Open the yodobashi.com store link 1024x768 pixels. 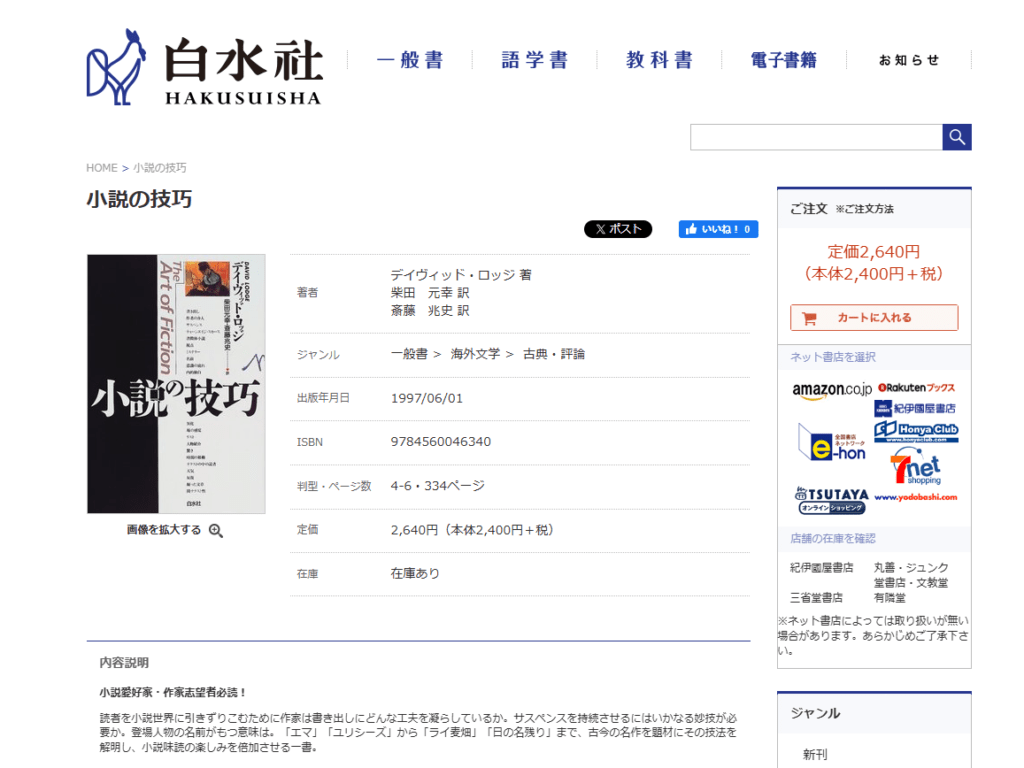coord(916,497)
